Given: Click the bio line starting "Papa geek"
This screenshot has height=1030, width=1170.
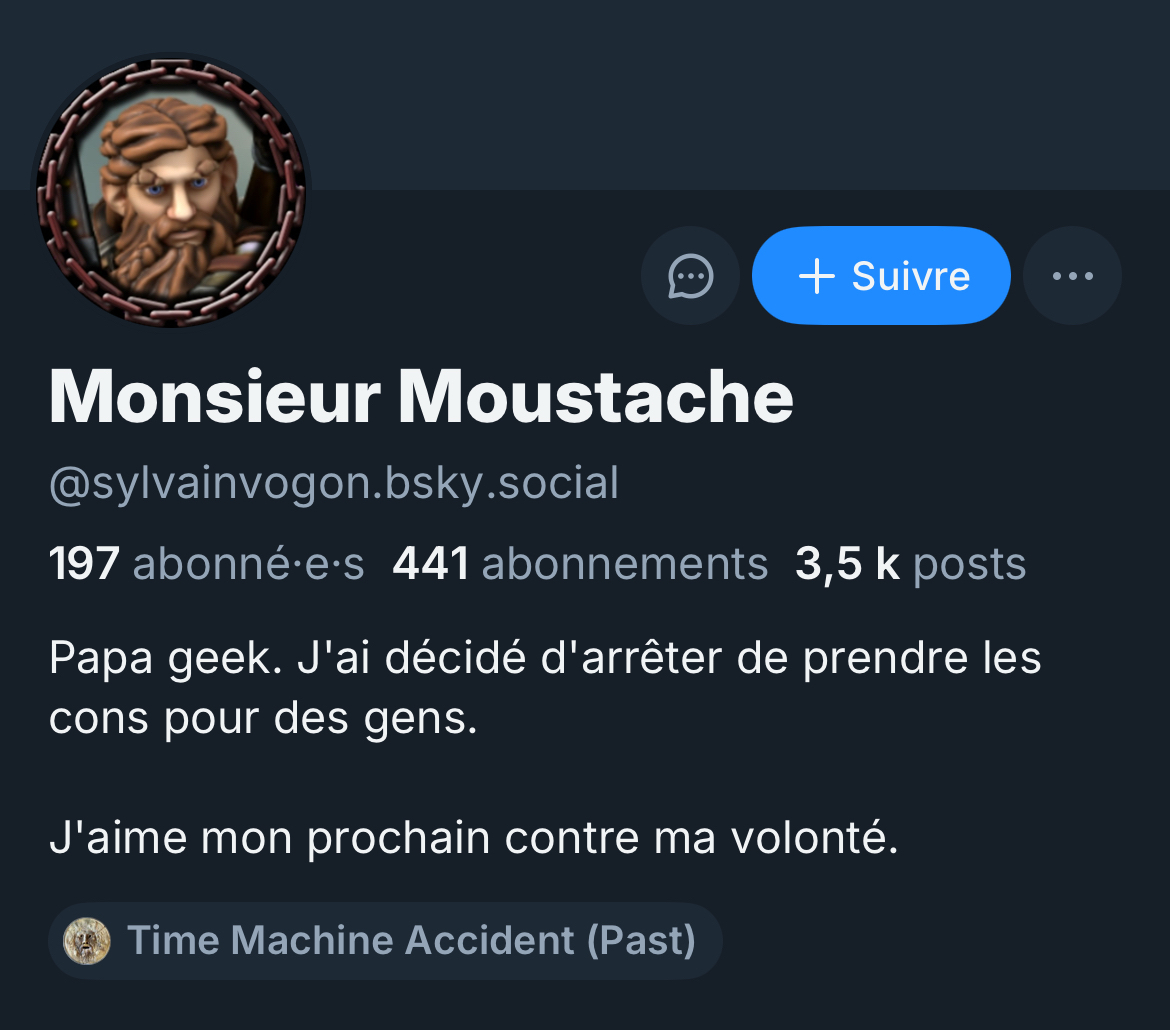Looking at the screenshot, I should pos(545,659).
